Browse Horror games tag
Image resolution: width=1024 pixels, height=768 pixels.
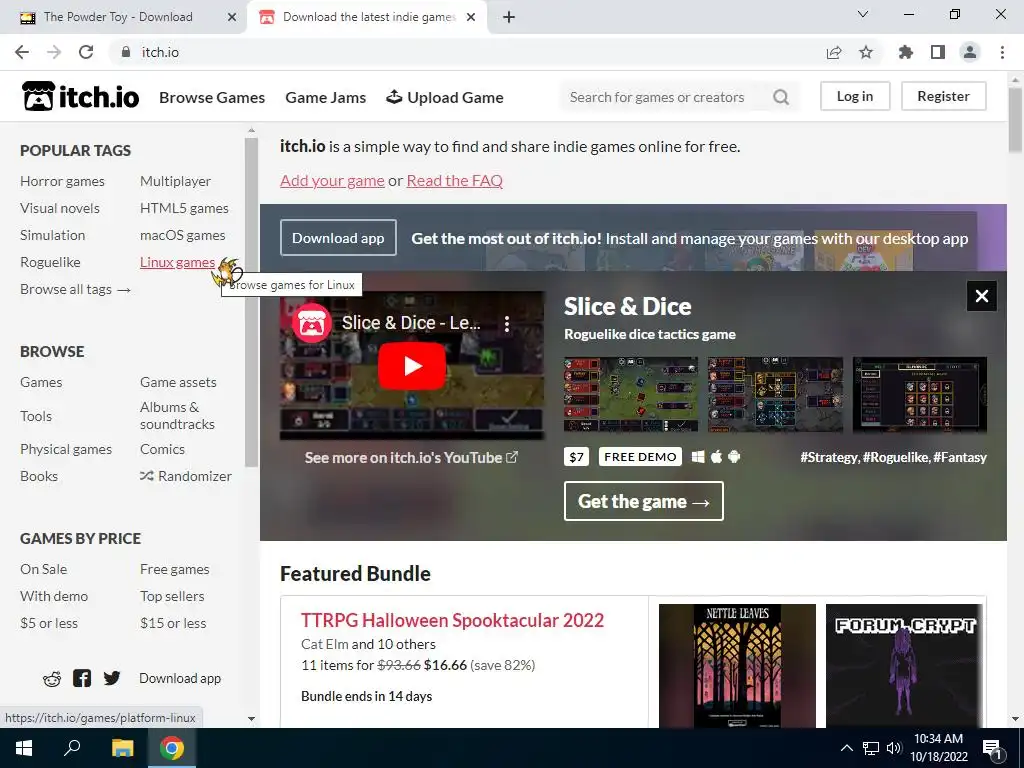click(x=62, y=181)
